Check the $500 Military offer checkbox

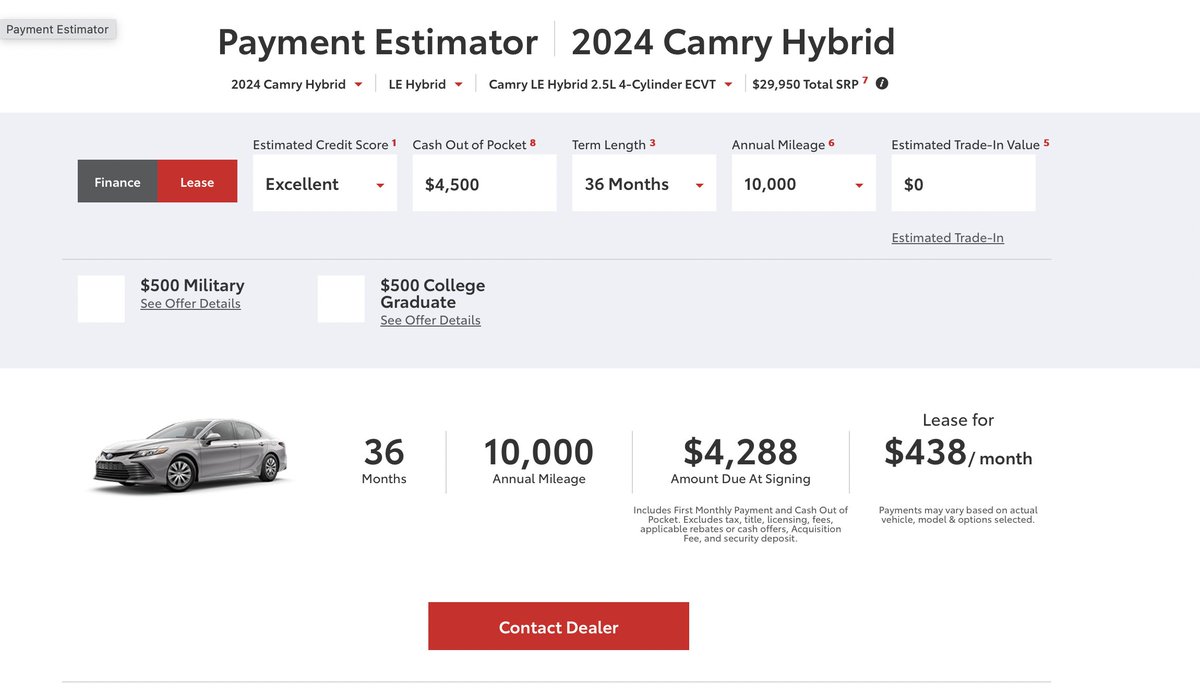tap(101, 299)
